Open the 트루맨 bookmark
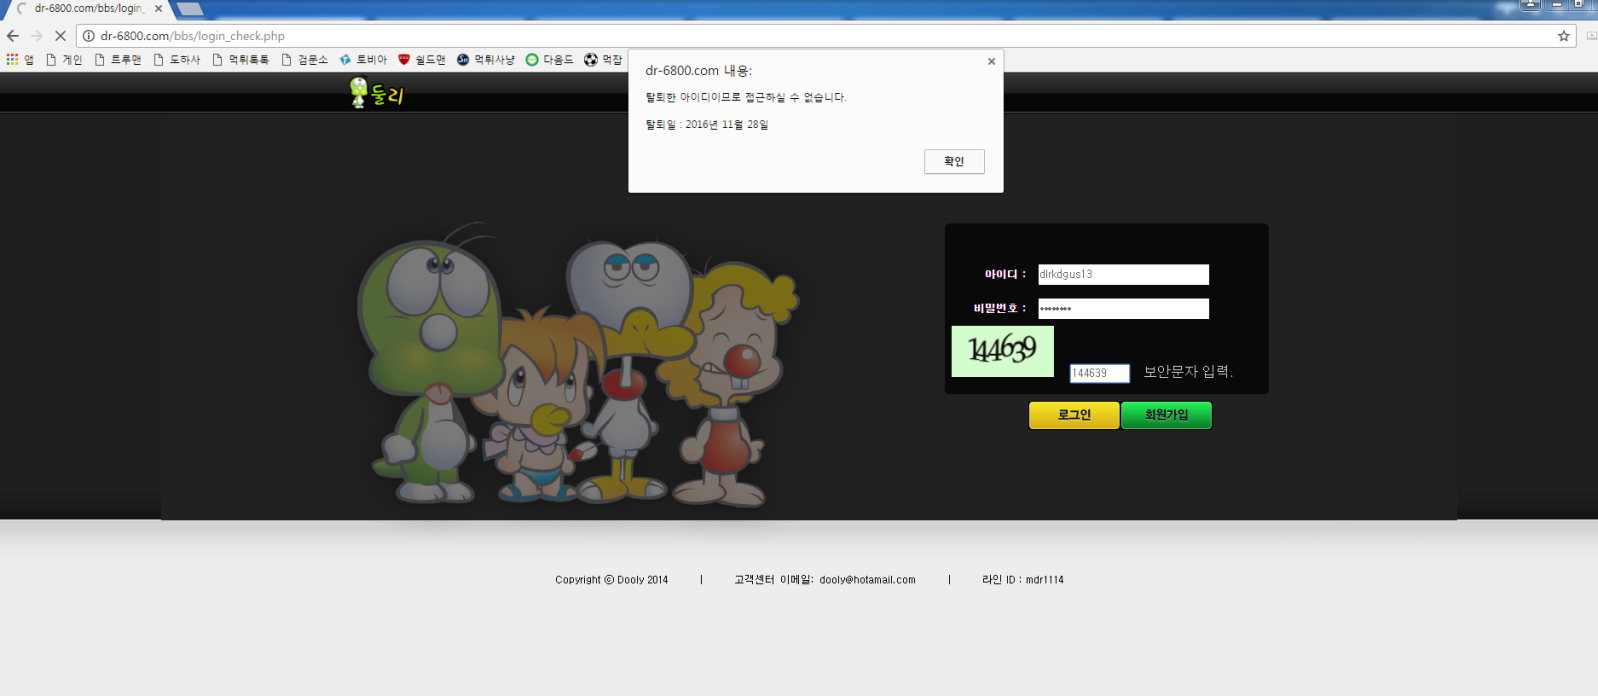 tap(118, 60)
